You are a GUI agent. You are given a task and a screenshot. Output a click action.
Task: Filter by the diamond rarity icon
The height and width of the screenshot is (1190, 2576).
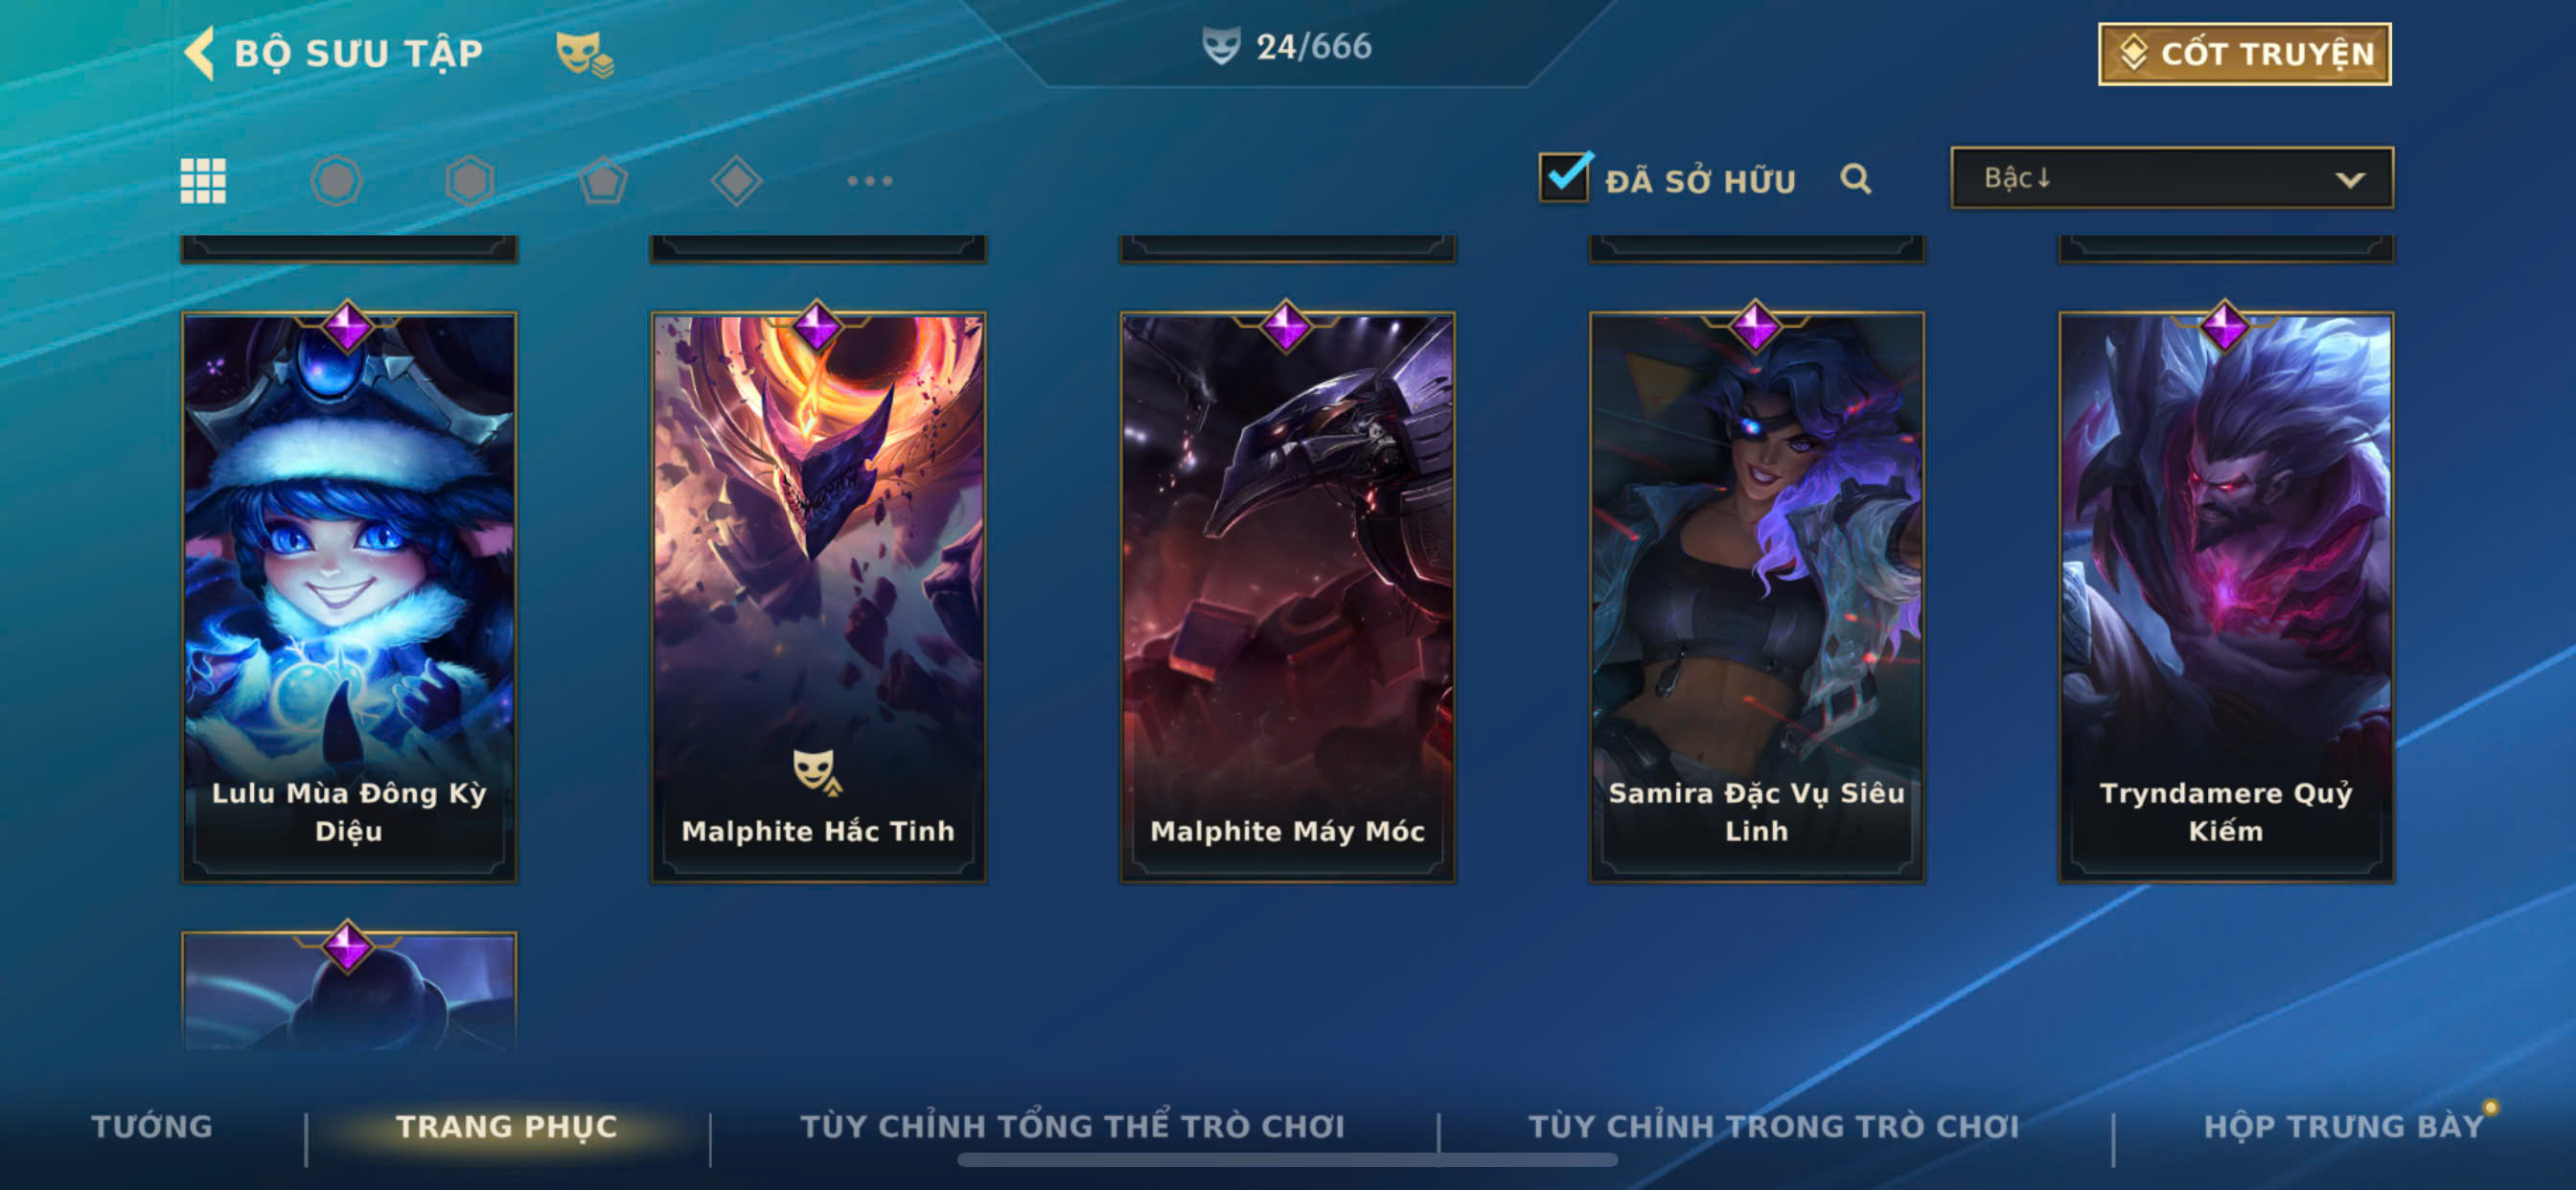click(736, 181)
